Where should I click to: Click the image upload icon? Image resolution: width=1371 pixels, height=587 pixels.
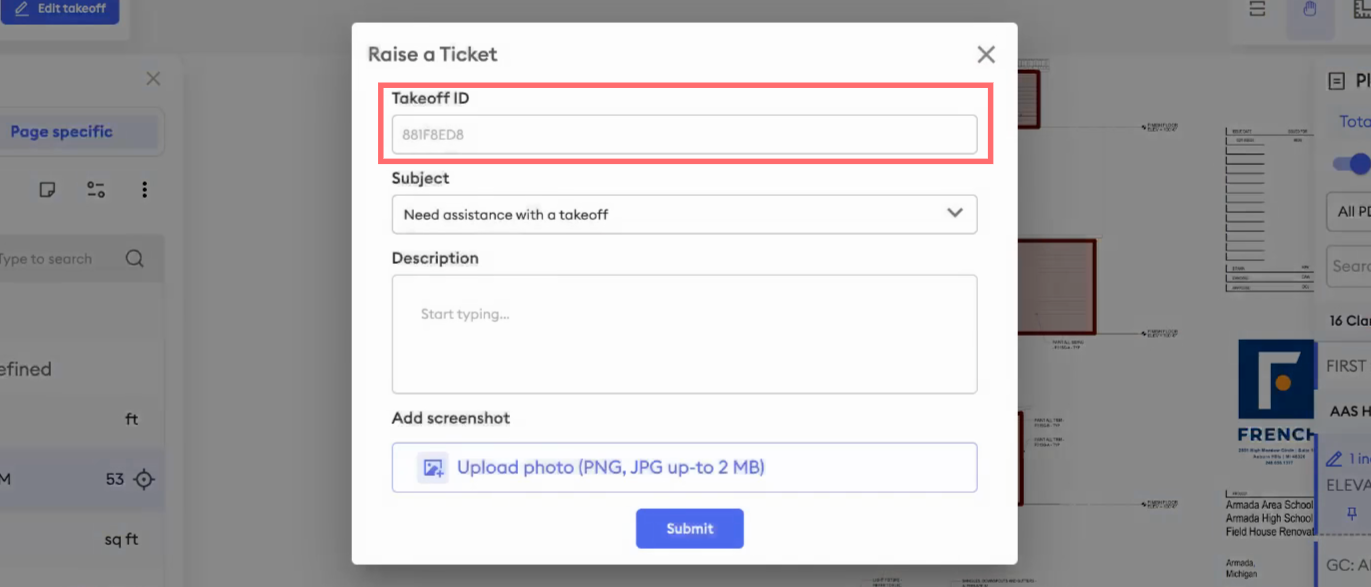[x=433, y=467]
